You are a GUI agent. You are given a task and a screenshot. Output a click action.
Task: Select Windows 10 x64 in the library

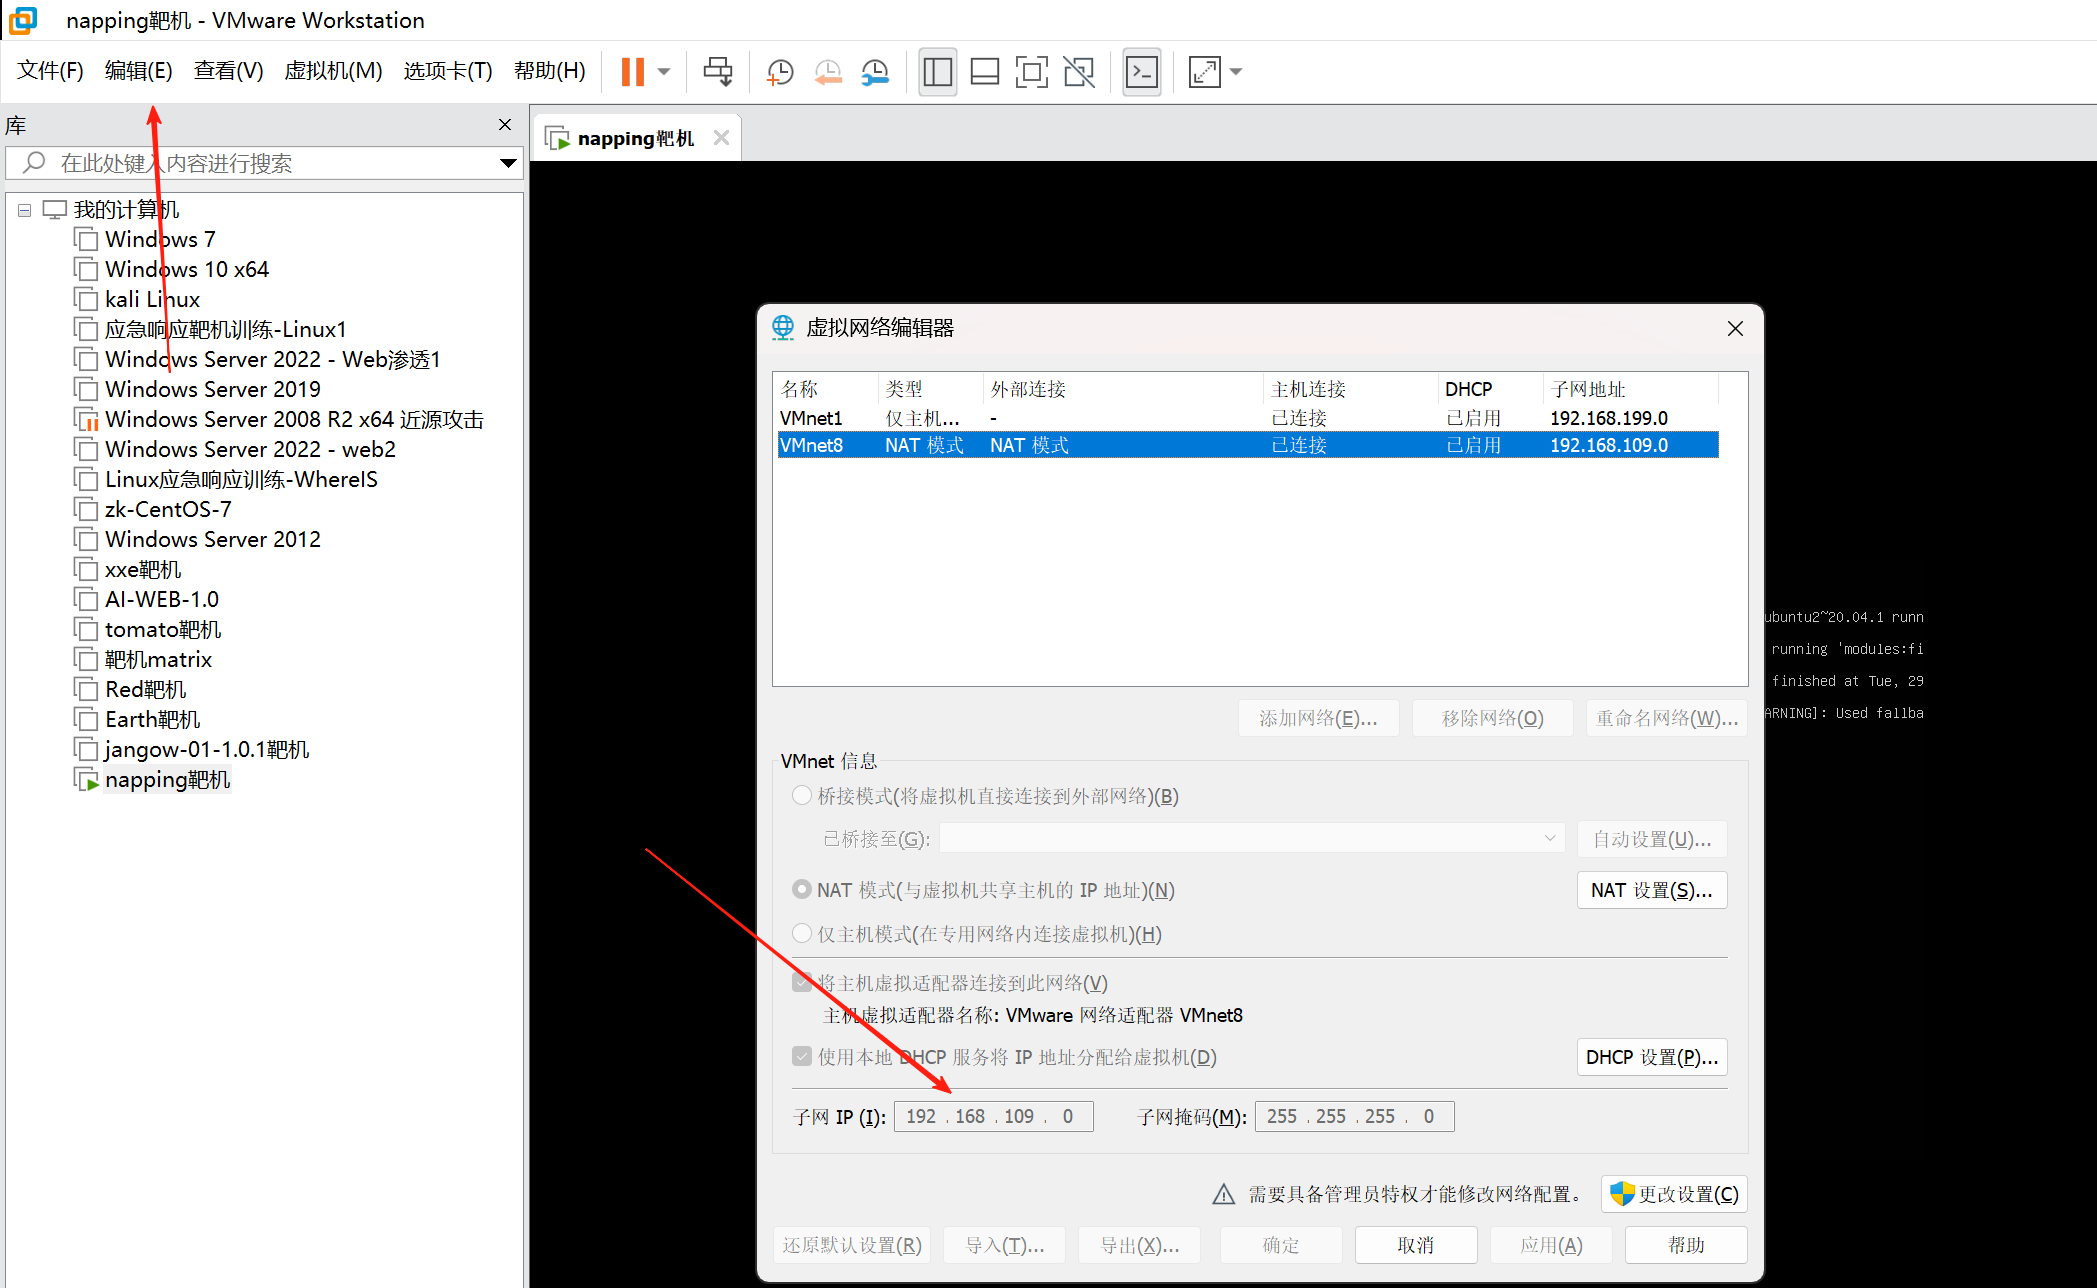coord(187,270)
